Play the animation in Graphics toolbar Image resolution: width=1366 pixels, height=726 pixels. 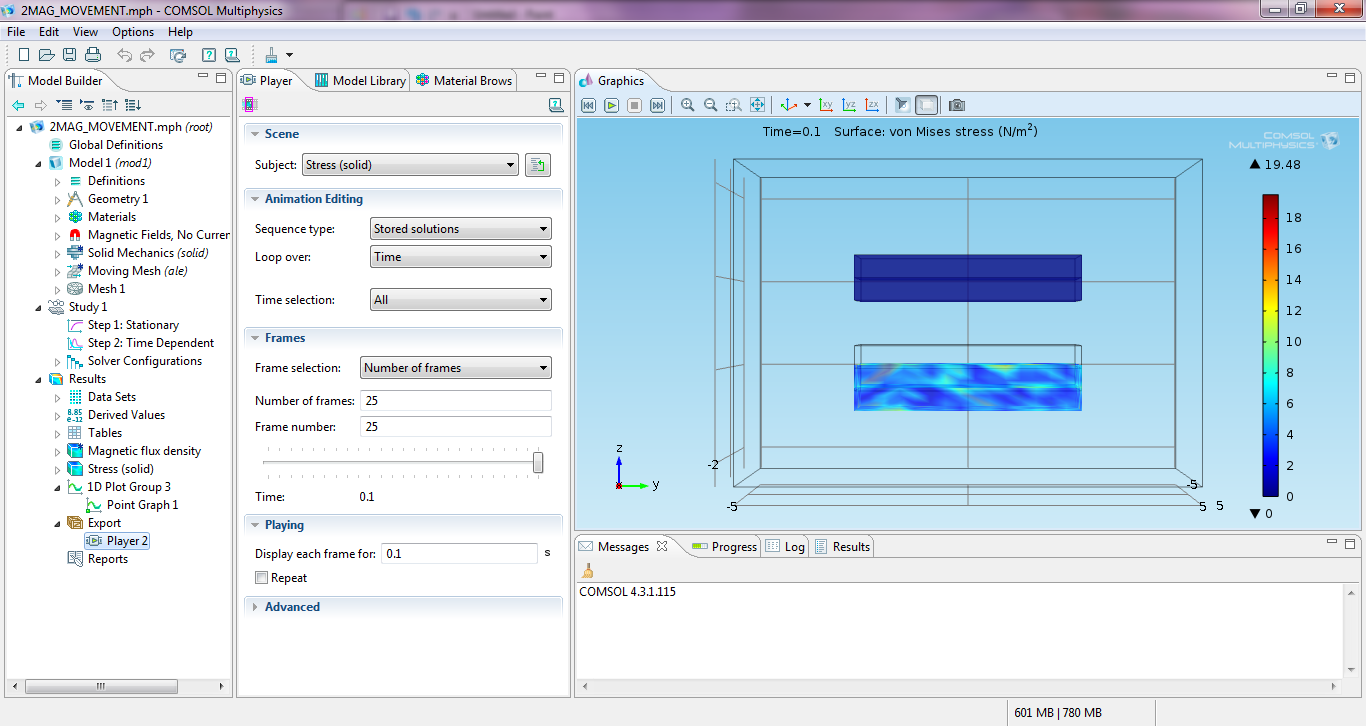click(611, 105)
